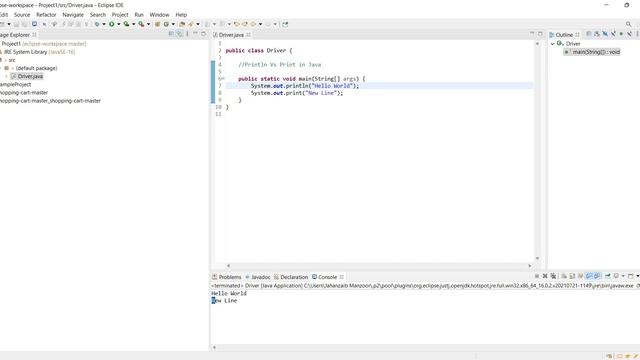The width and height of the screenshot is (640, 360).
Task: Click the Save toolbar icon
Action: [16, 24]
